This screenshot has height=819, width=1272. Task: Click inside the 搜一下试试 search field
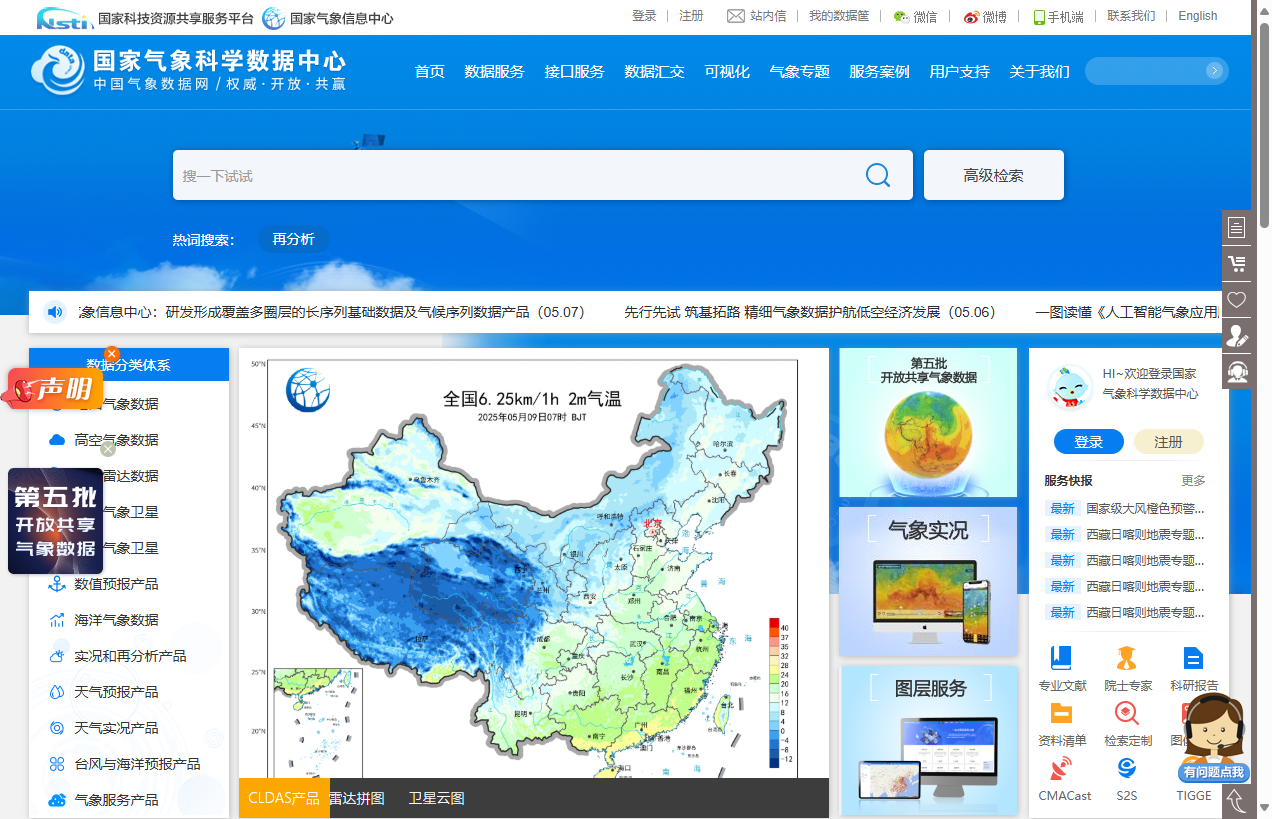click(500, 174)
